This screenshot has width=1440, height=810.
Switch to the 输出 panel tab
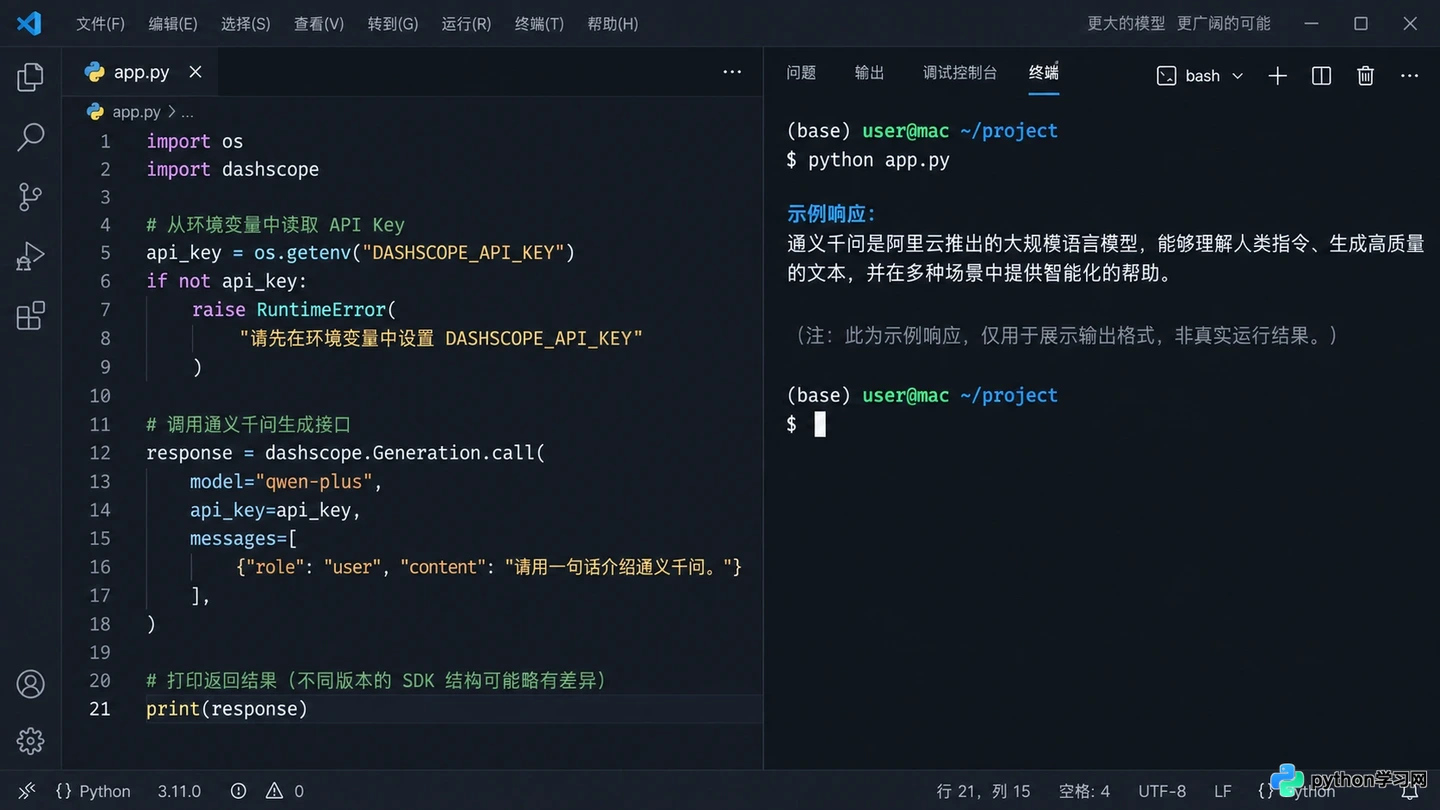coord(870,72)
